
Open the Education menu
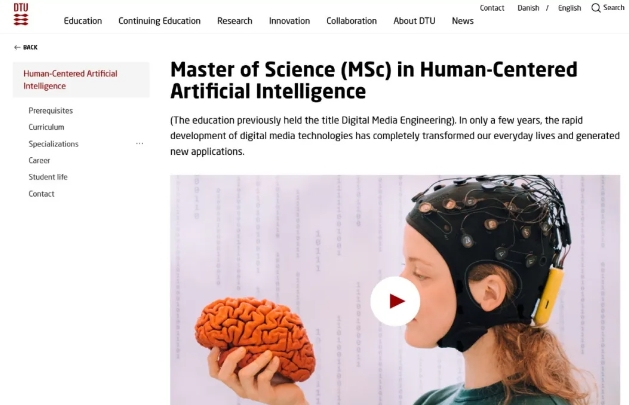(x=83, y=21)
